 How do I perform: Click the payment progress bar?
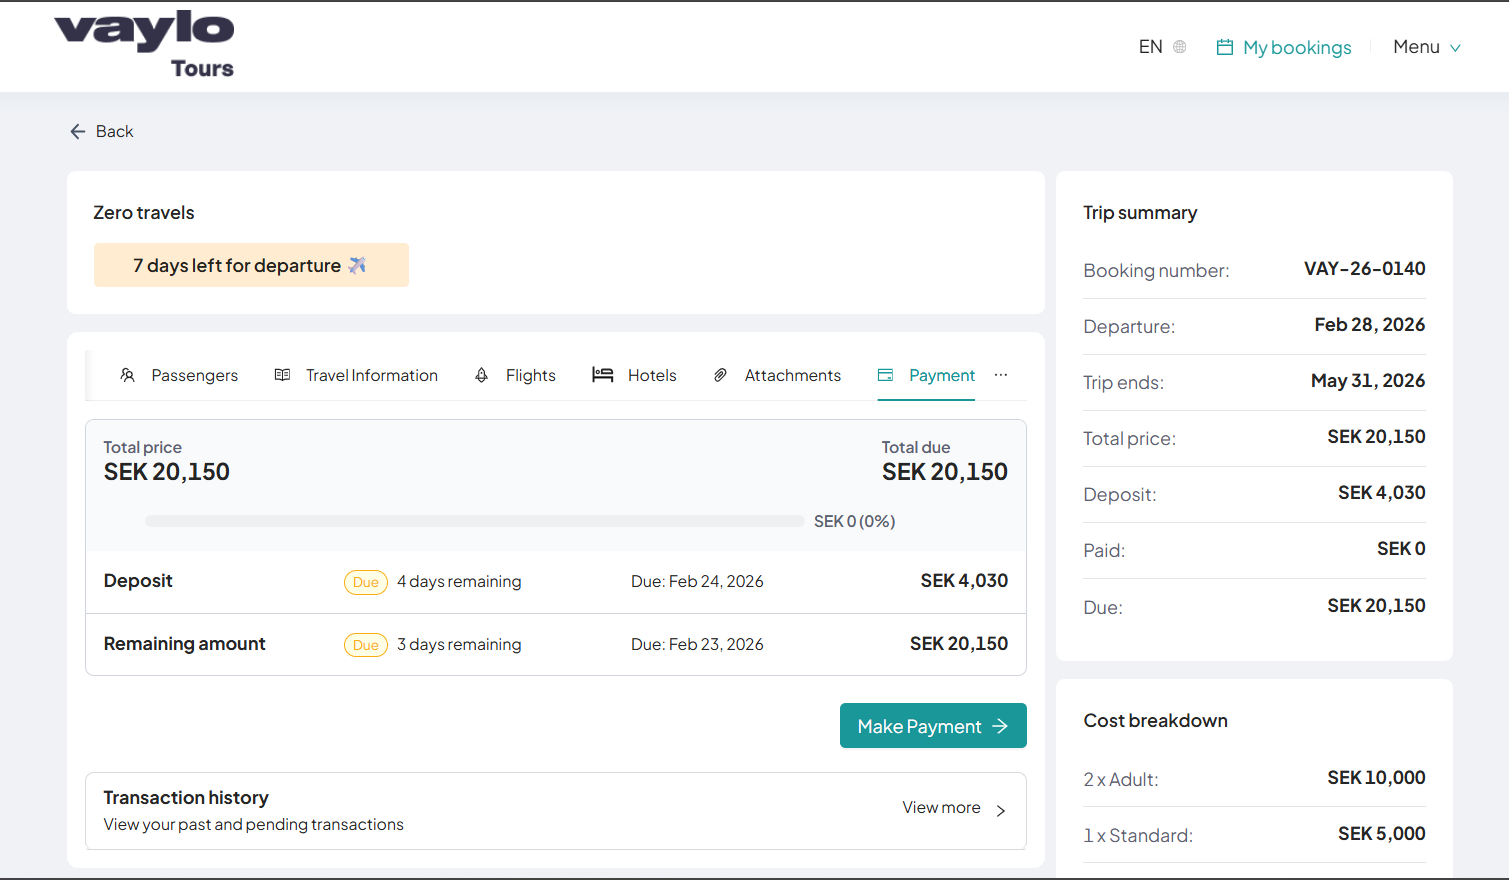click(475, 520)
